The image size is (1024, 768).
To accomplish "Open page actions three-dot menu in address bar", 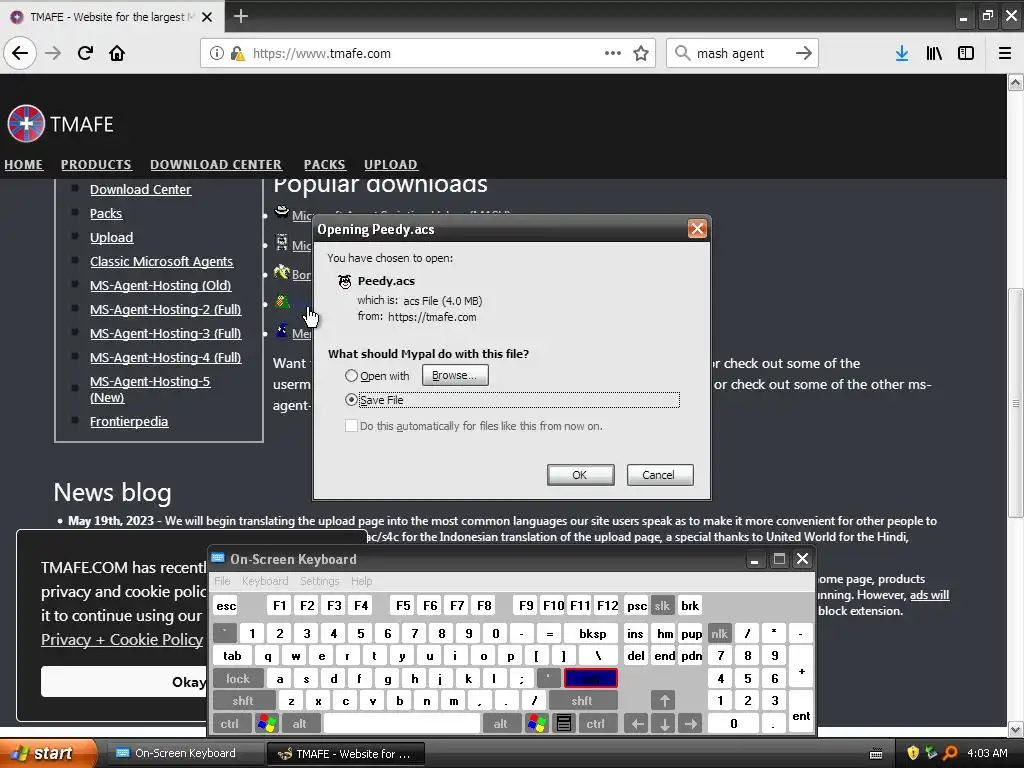I will (613, 53).
